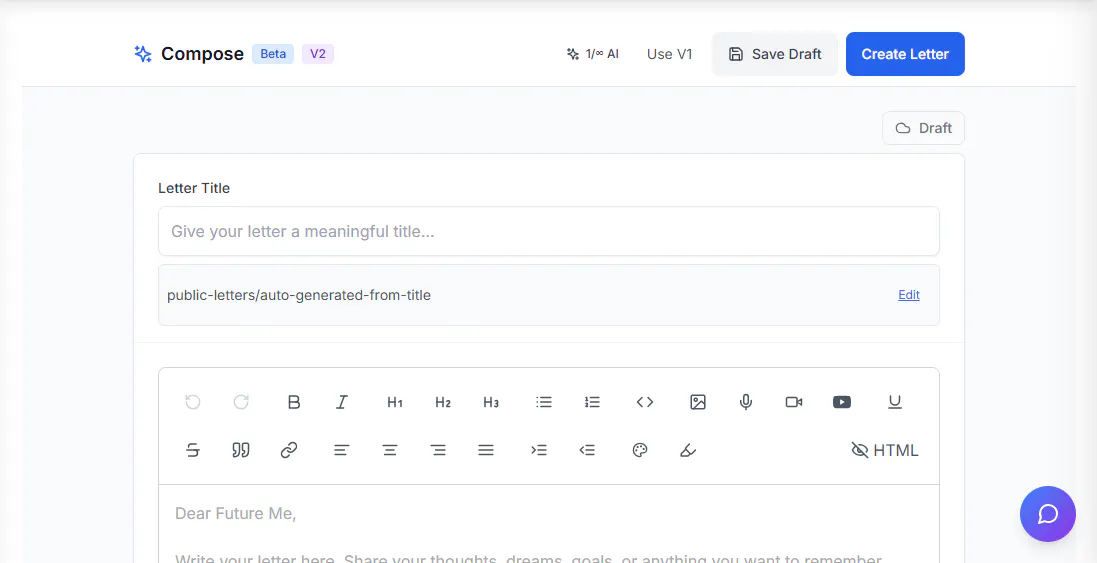Apply Heading 2 style
Image resolution: width=1097 pixels, height=563 pixels.
(443, 402)
